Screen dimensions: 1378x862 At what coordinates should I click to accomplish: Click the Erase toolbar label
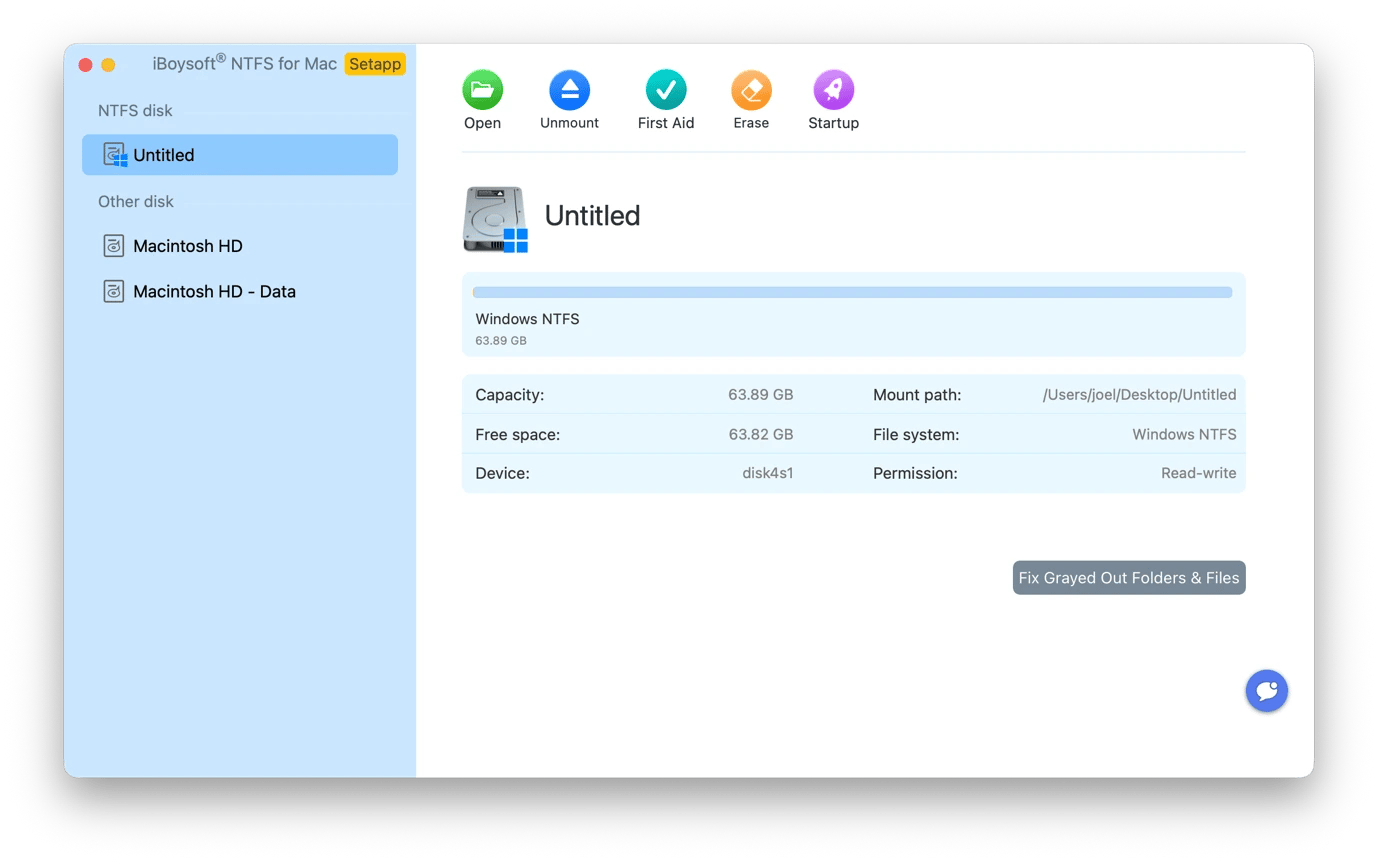click(x=751, y=123)
